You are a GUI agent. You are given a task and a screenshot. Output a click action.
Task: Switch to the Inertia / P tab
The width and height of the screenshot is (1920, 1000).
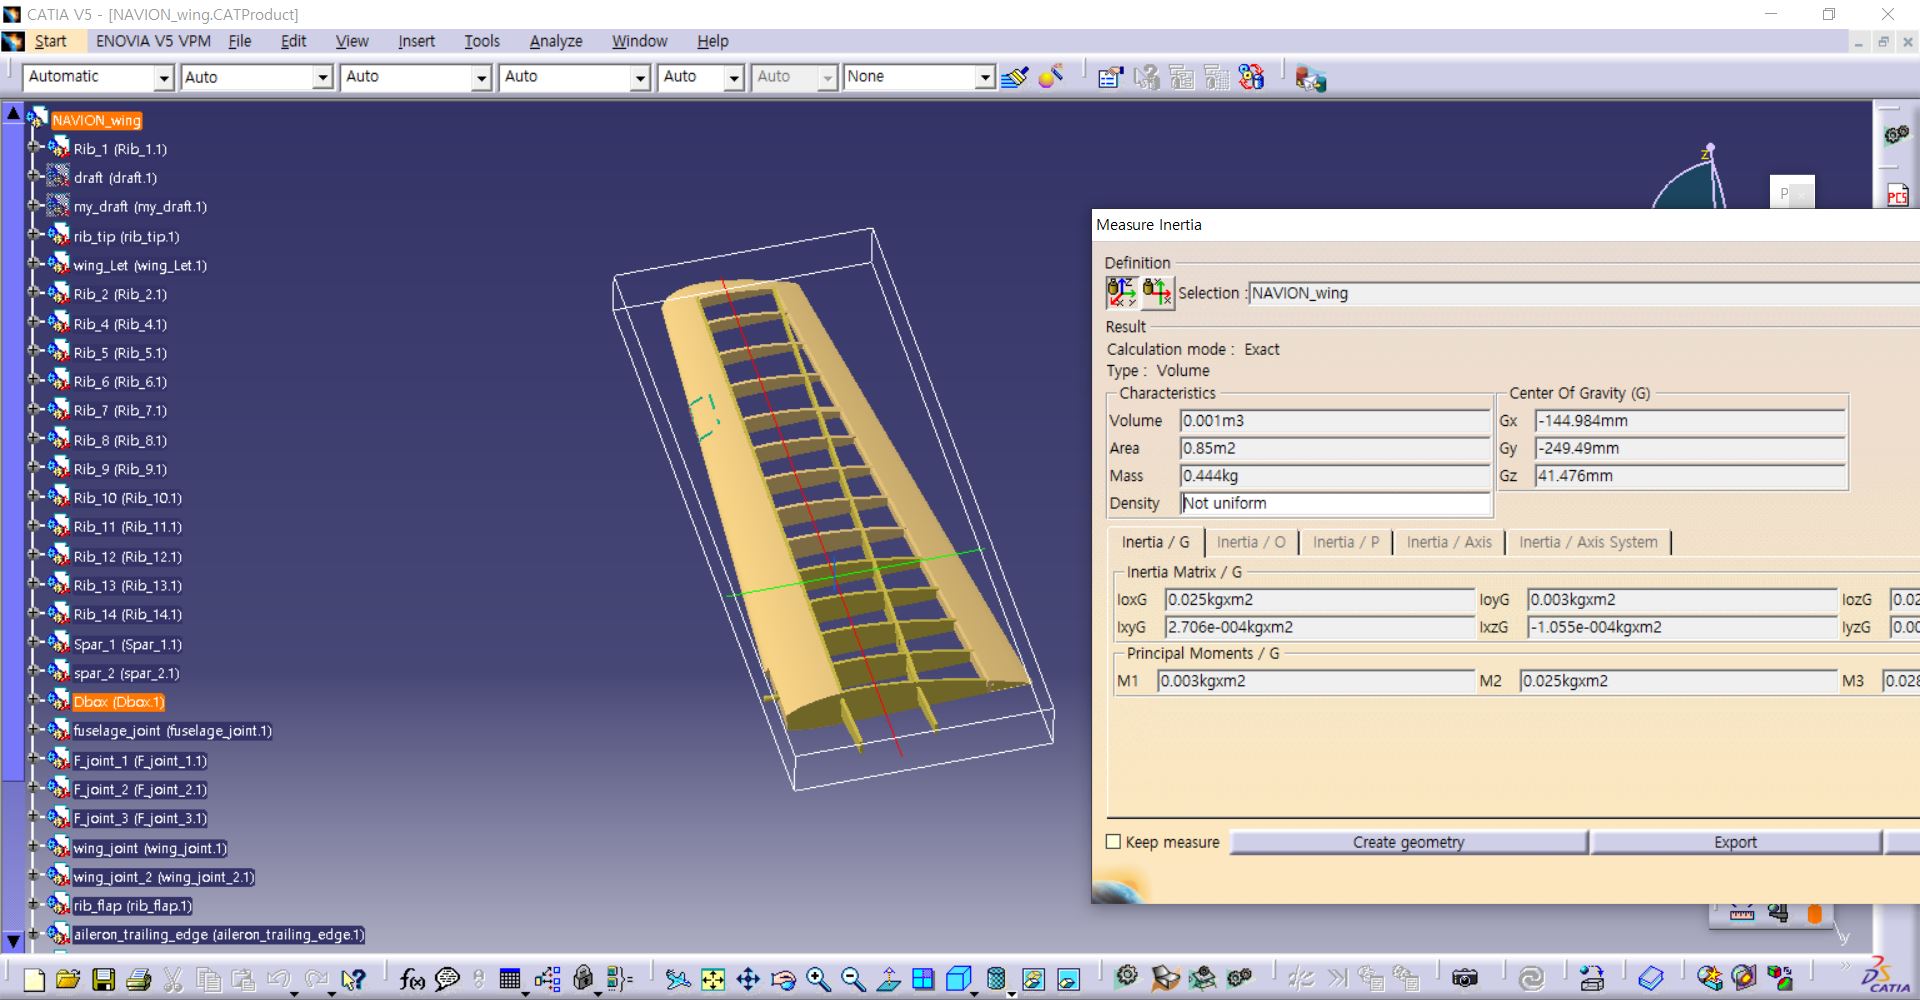tap(1345, 542)
